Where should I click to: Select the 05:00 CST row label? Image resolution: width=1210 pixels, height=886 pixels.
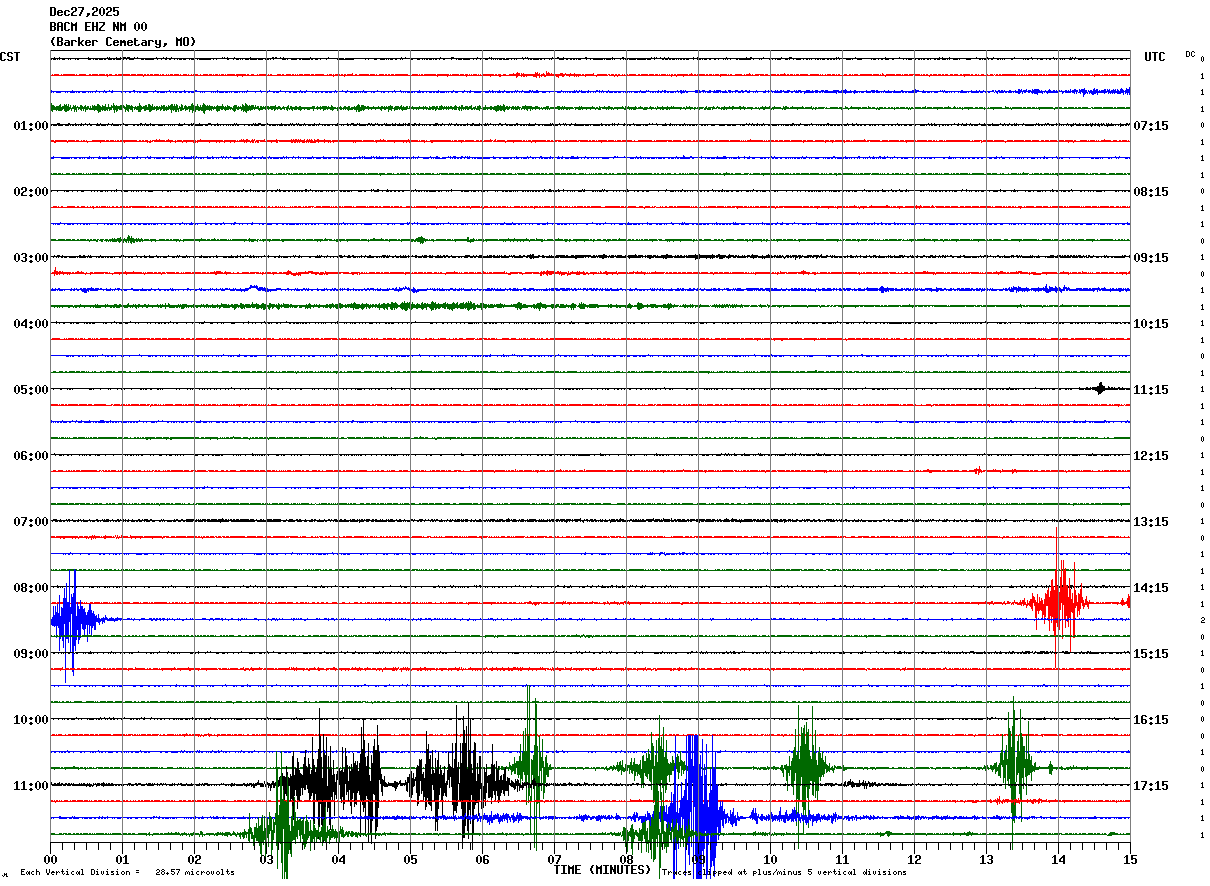tap(30, 390)
